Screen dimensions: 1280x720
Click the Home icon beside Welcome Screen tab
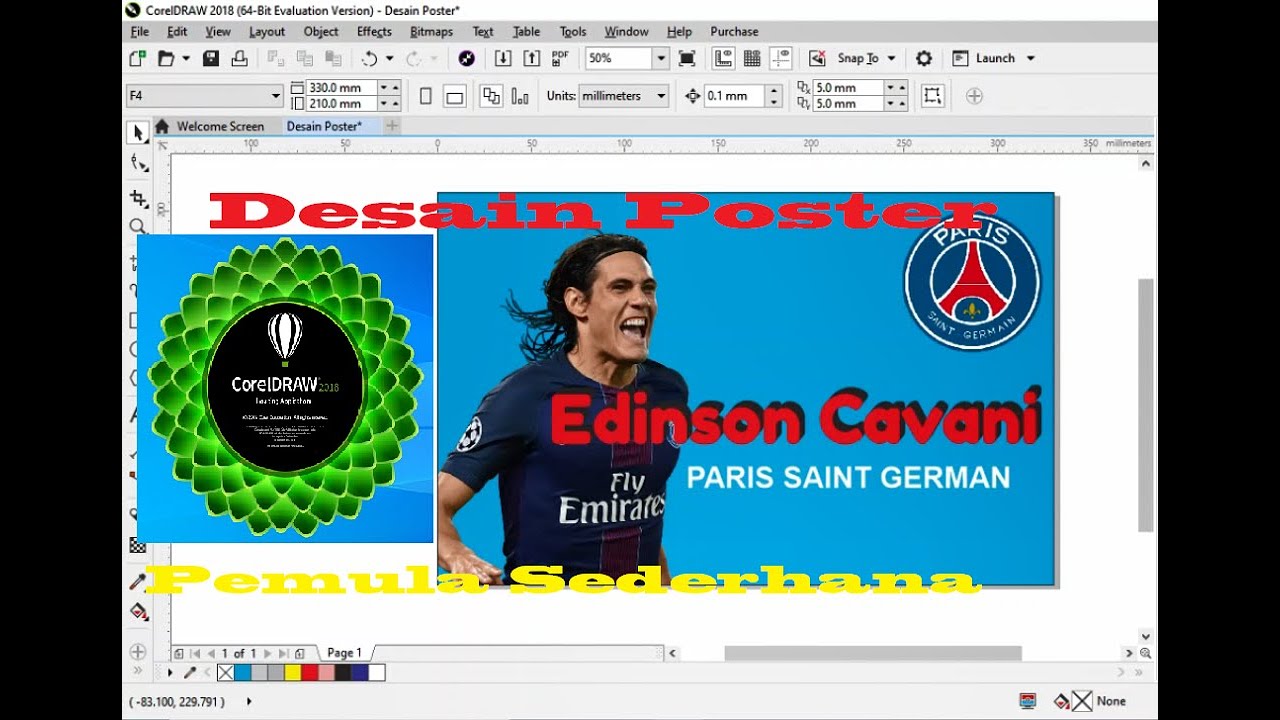click(162, 126)
